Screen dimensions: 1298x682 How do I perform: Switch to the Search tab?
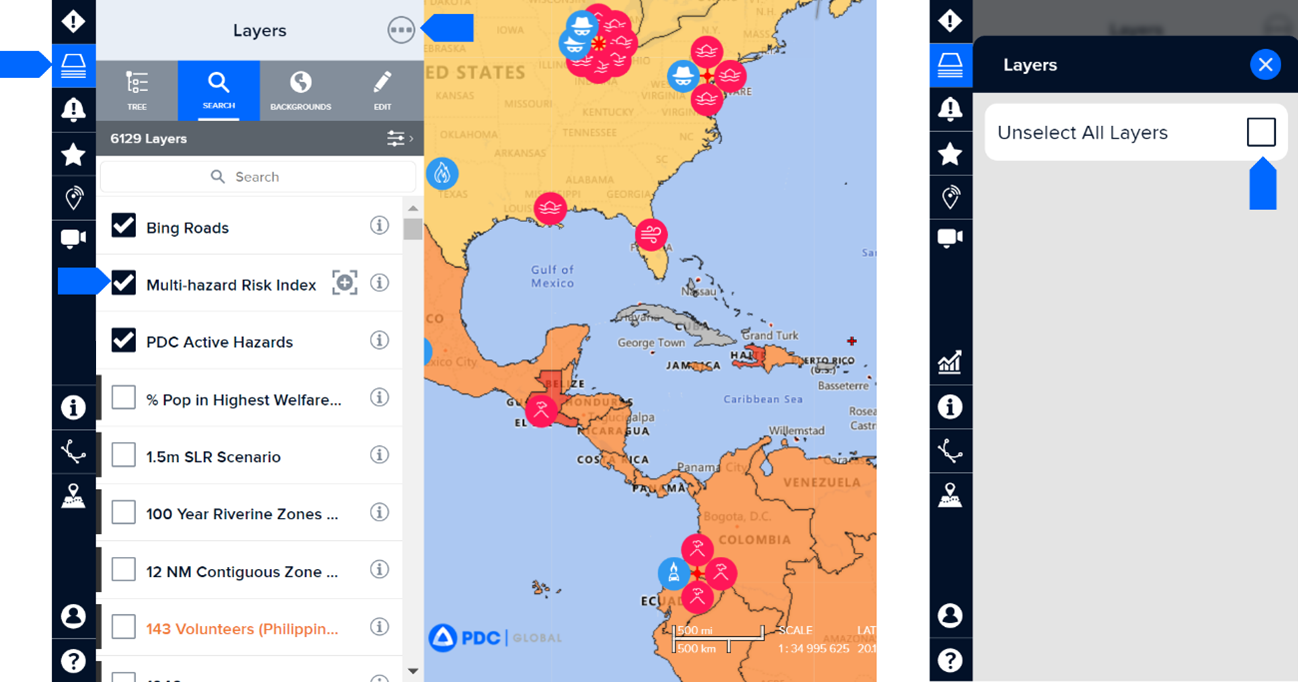click(x=219, y=90)
